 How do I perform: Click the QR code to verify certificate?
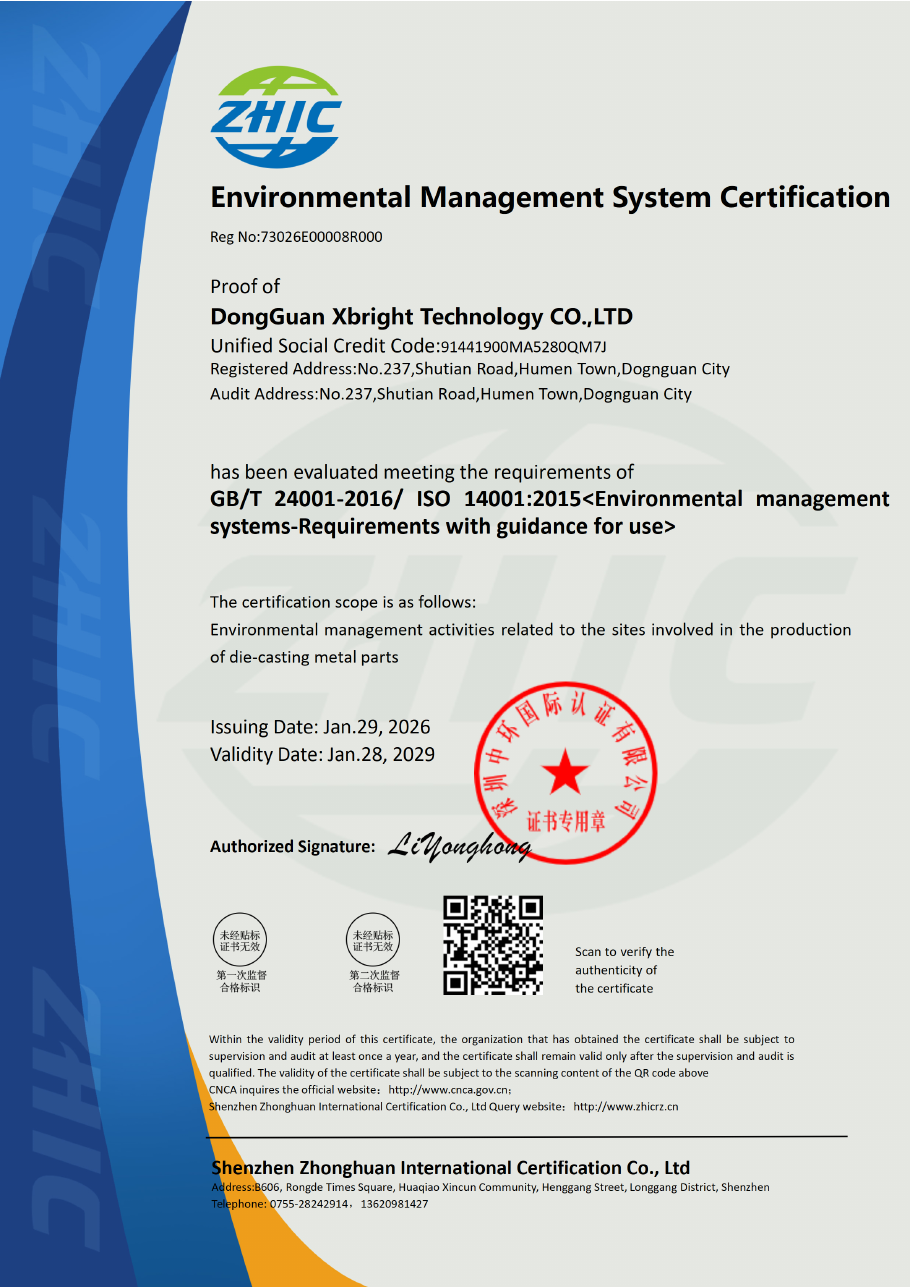493,945
